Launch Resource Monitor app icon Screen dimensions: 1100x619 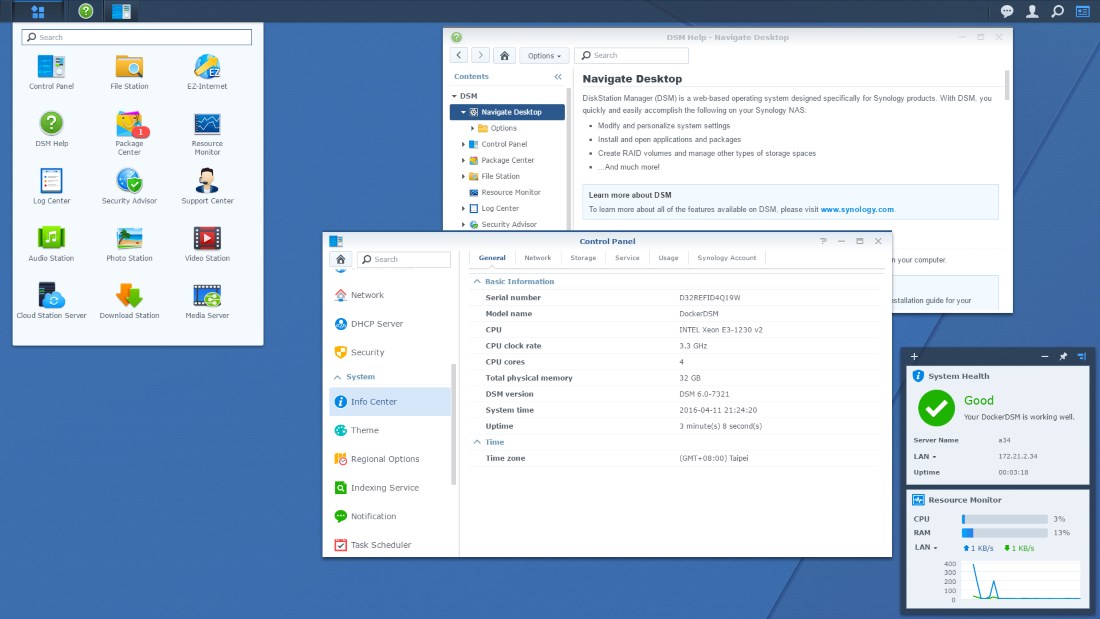(x=207, y=133)
